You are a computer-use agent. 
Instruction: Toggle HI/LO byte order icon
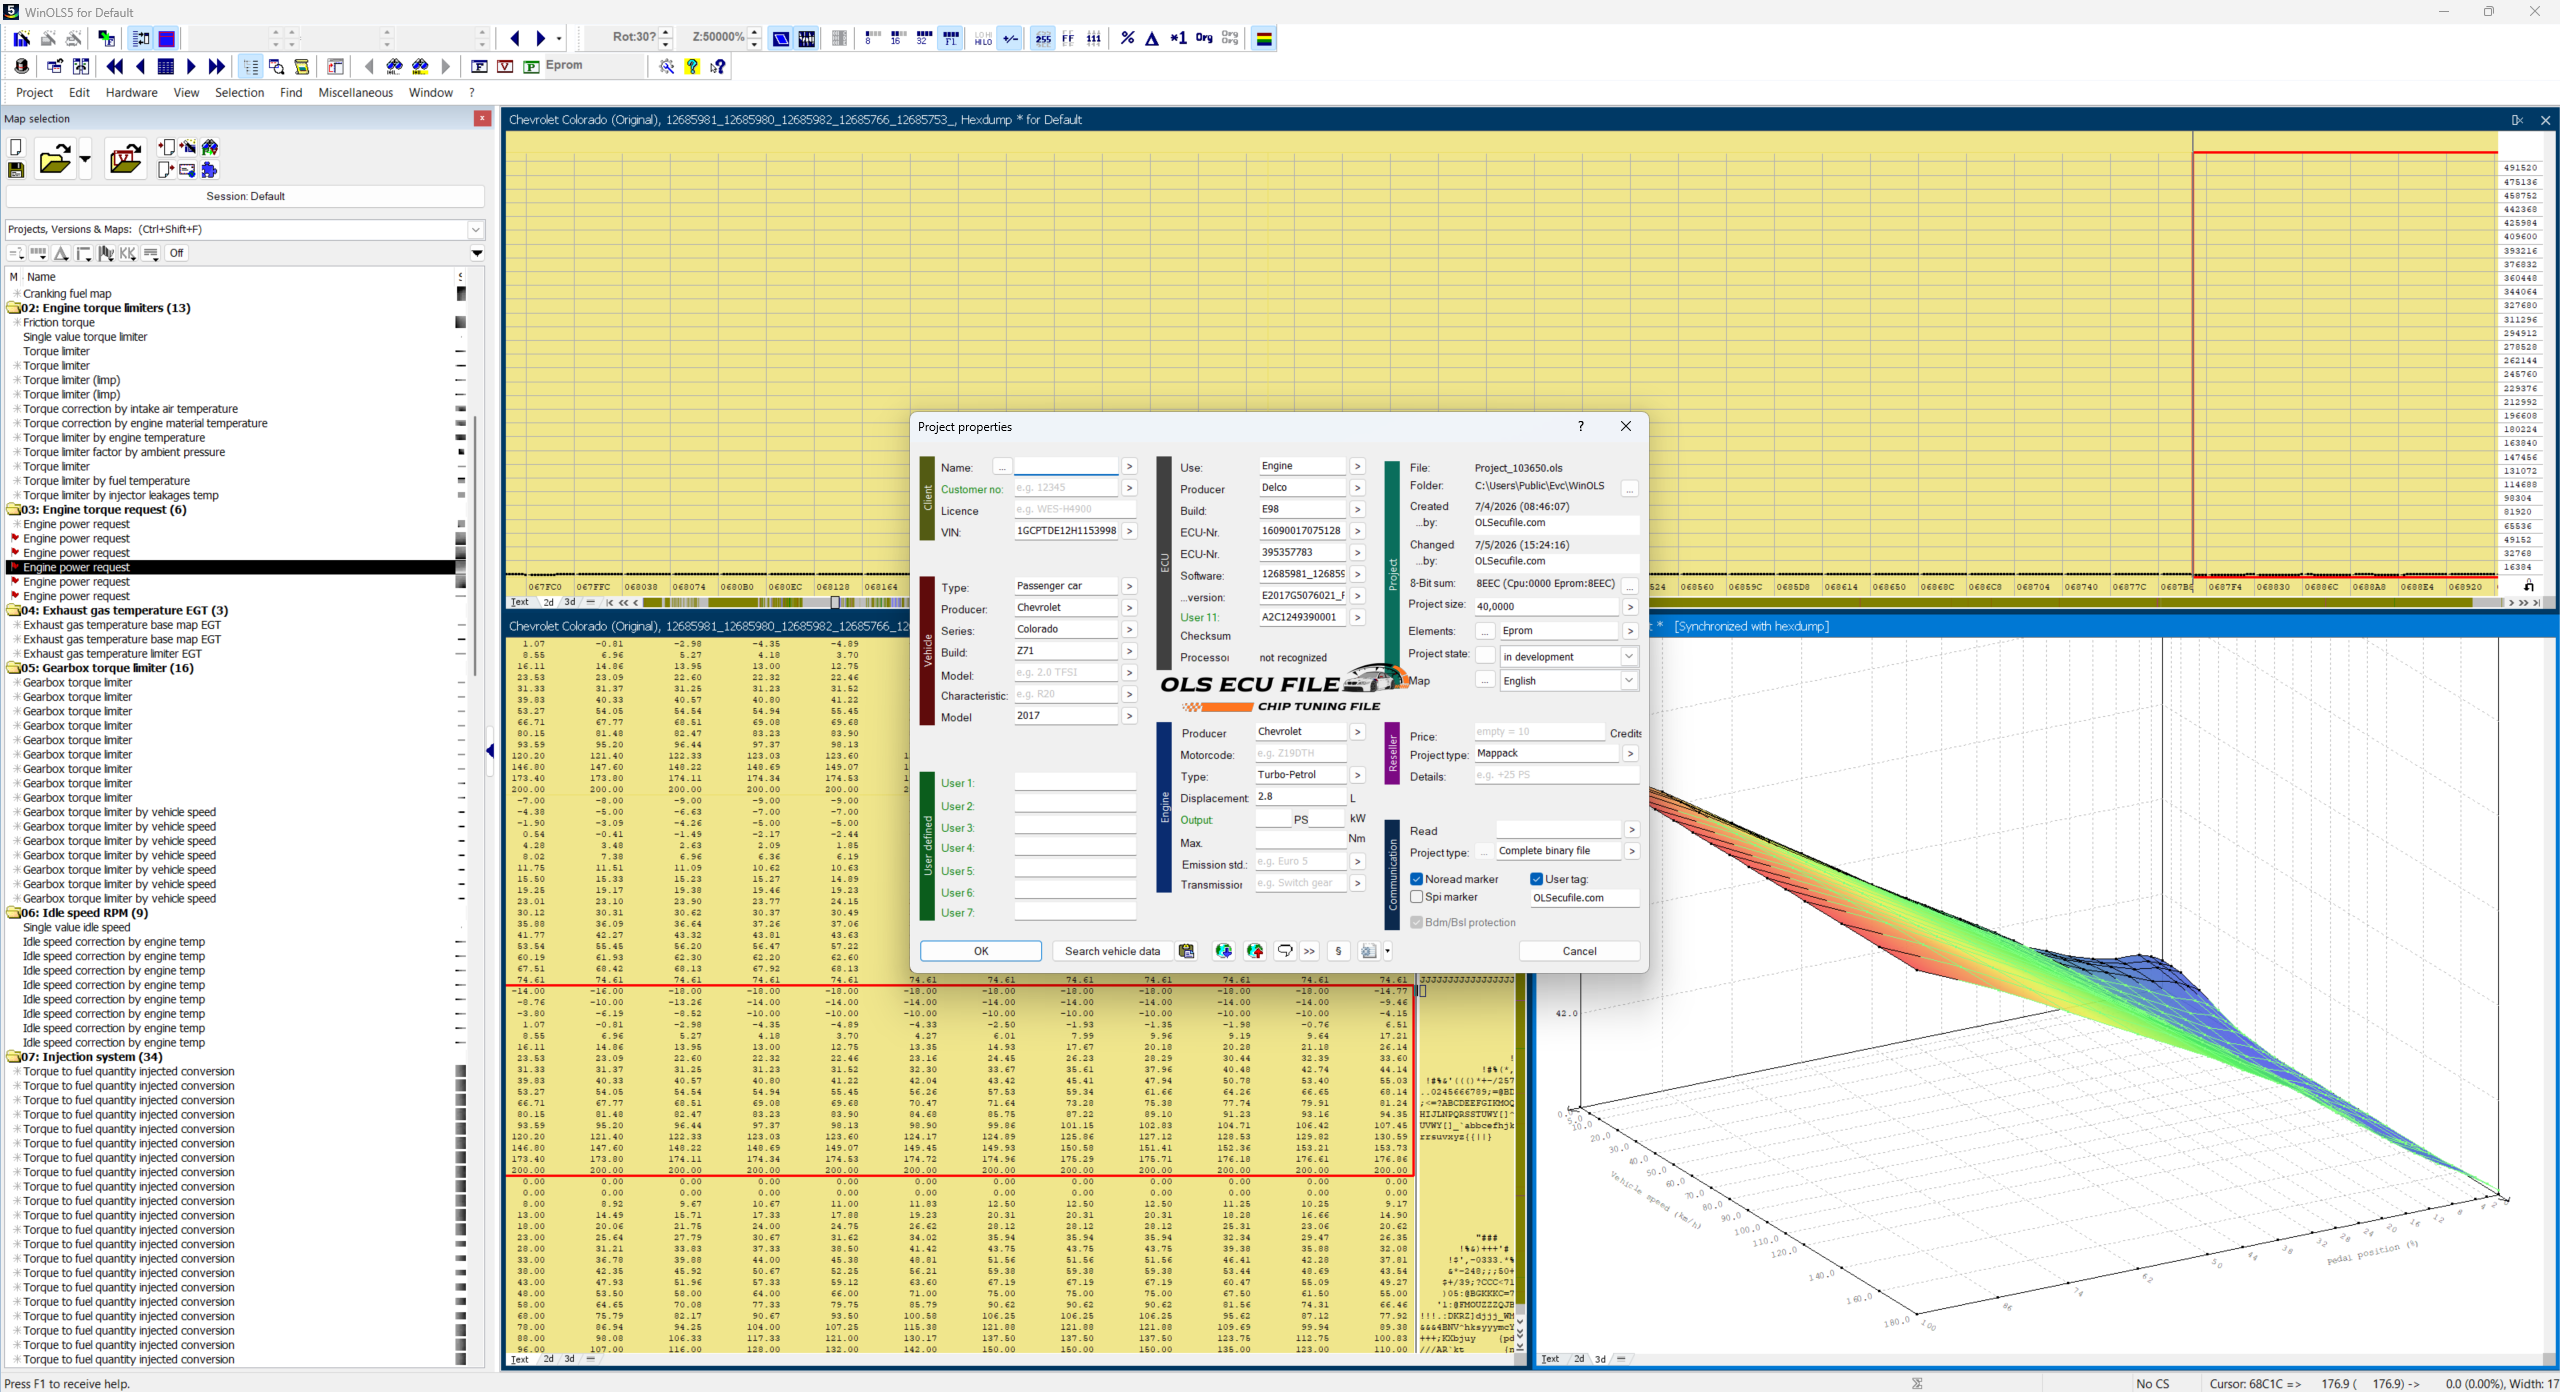[984, 38]
